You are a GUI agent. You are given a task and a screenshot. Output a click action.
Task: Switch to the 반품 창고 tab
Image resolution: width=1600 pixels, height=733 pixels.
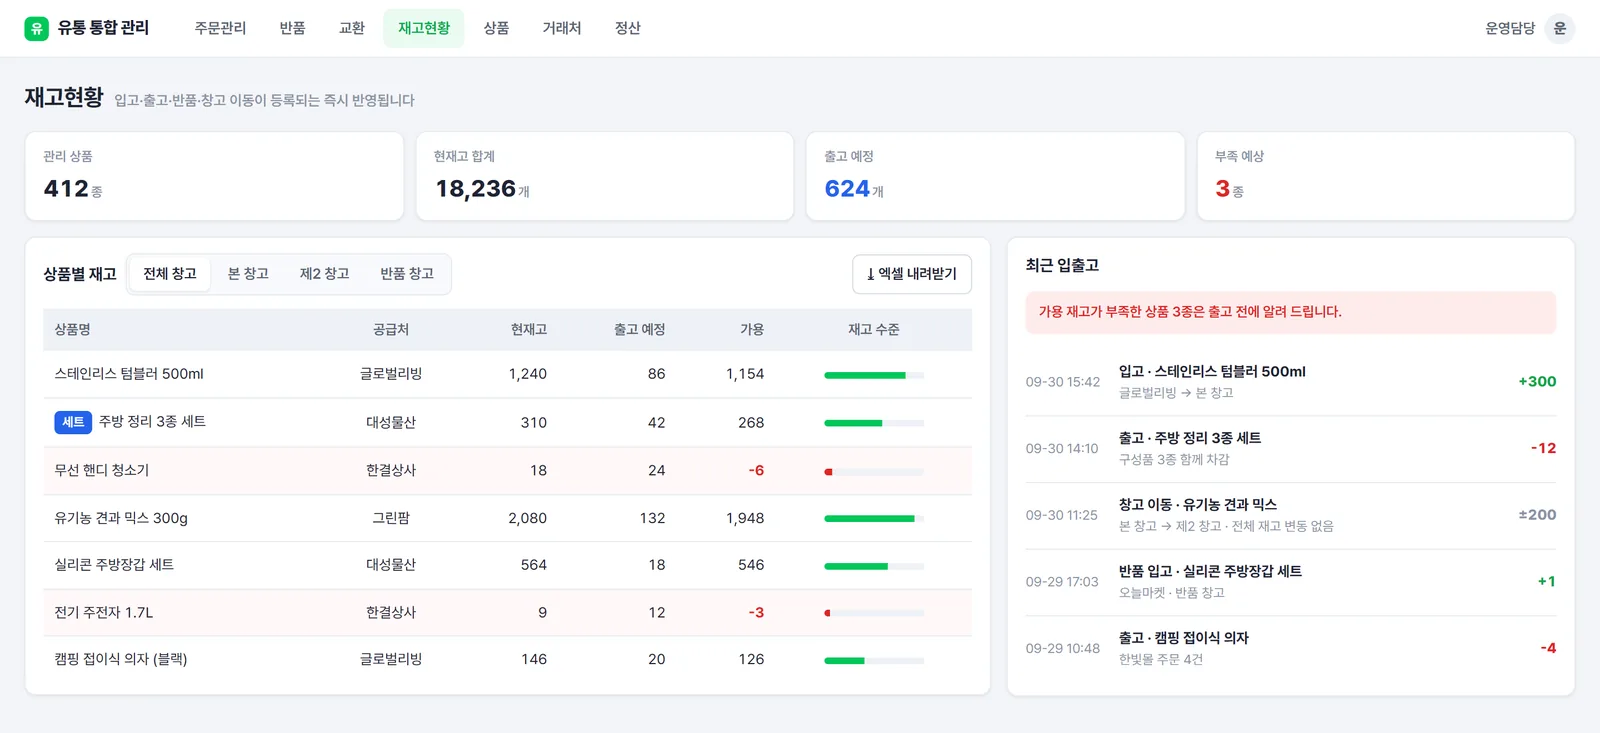[x=407, y=274]
